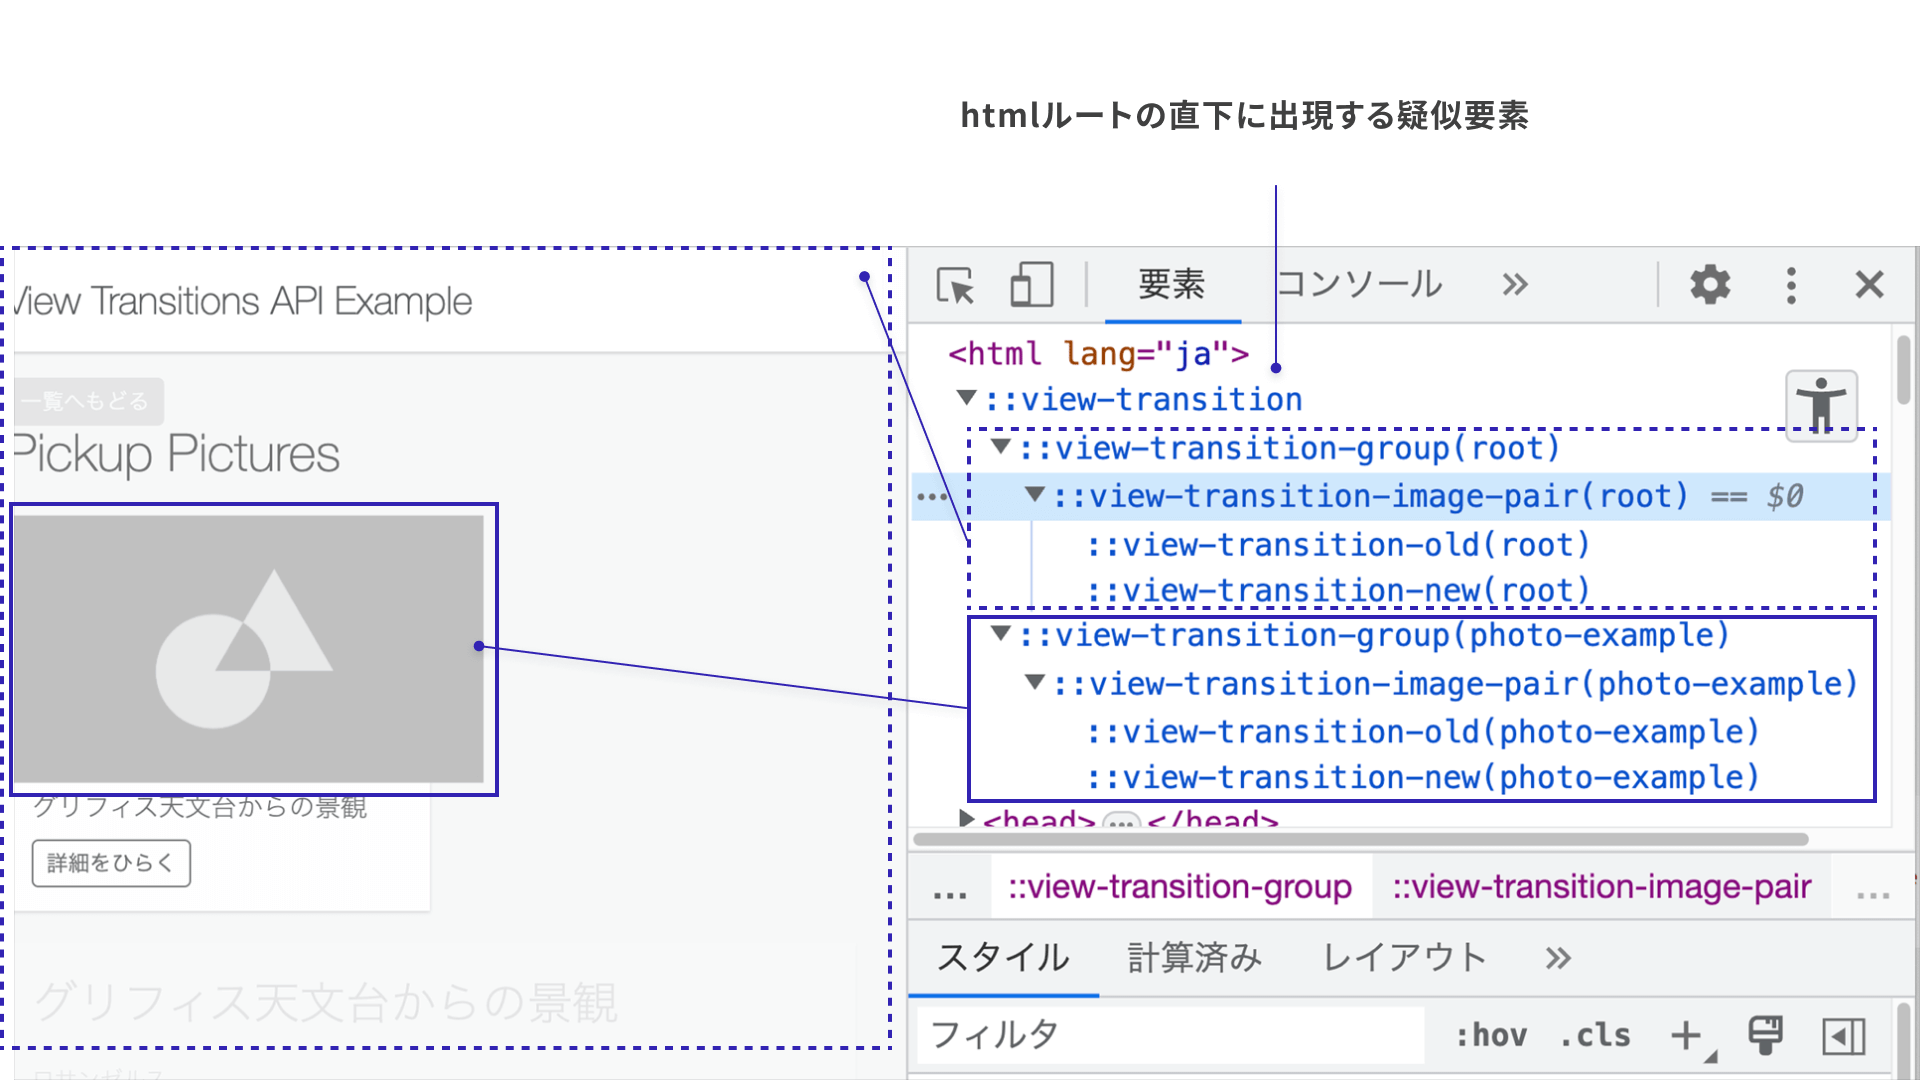The image size is (1920, 1080).
Task: Toggle the .cls class editor
Action: pyautogui.click(x=1595, y=1035)
